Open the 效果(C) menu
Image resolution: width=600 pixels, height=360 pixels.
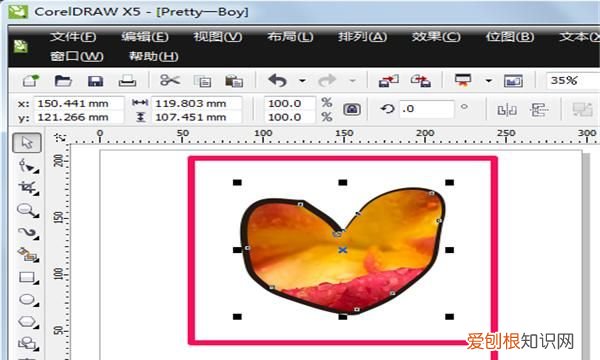point(436,37)
